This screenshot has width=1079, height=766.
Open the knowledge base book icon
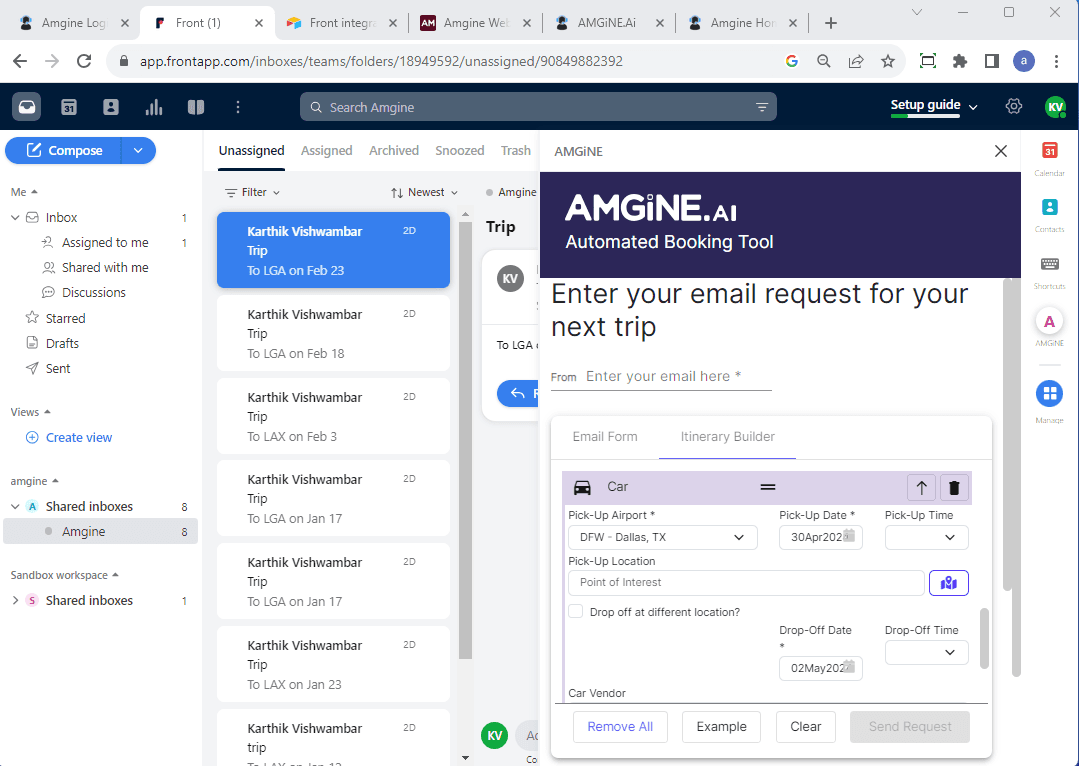pos(196,107)
